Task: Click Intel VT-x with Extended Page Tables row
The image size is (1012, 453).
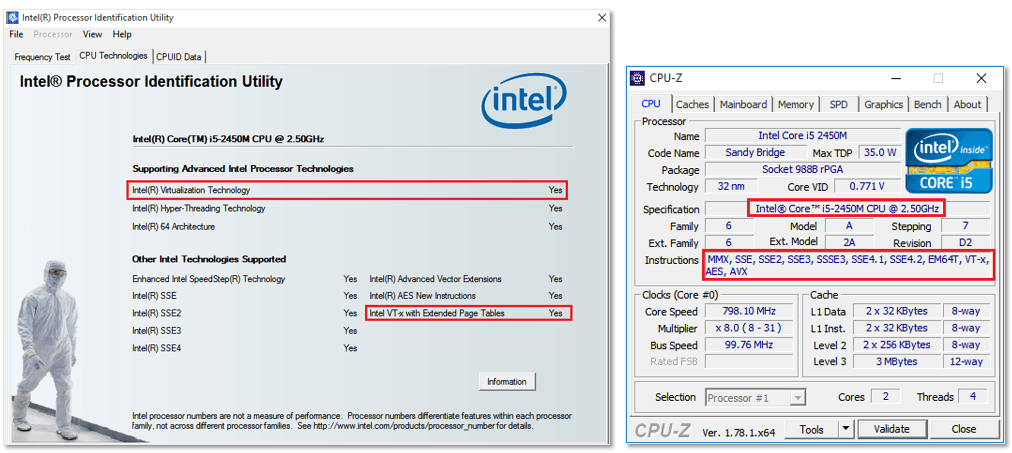Action: pos(469,313)
